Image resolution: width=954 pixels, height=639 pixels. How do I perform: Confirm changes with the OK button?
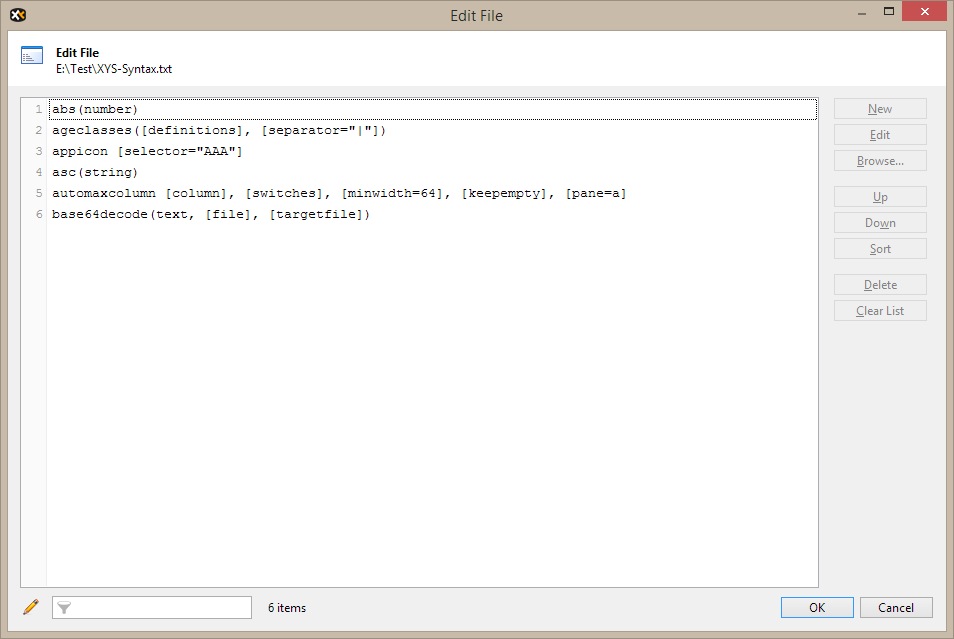click(x=817, y=608)
